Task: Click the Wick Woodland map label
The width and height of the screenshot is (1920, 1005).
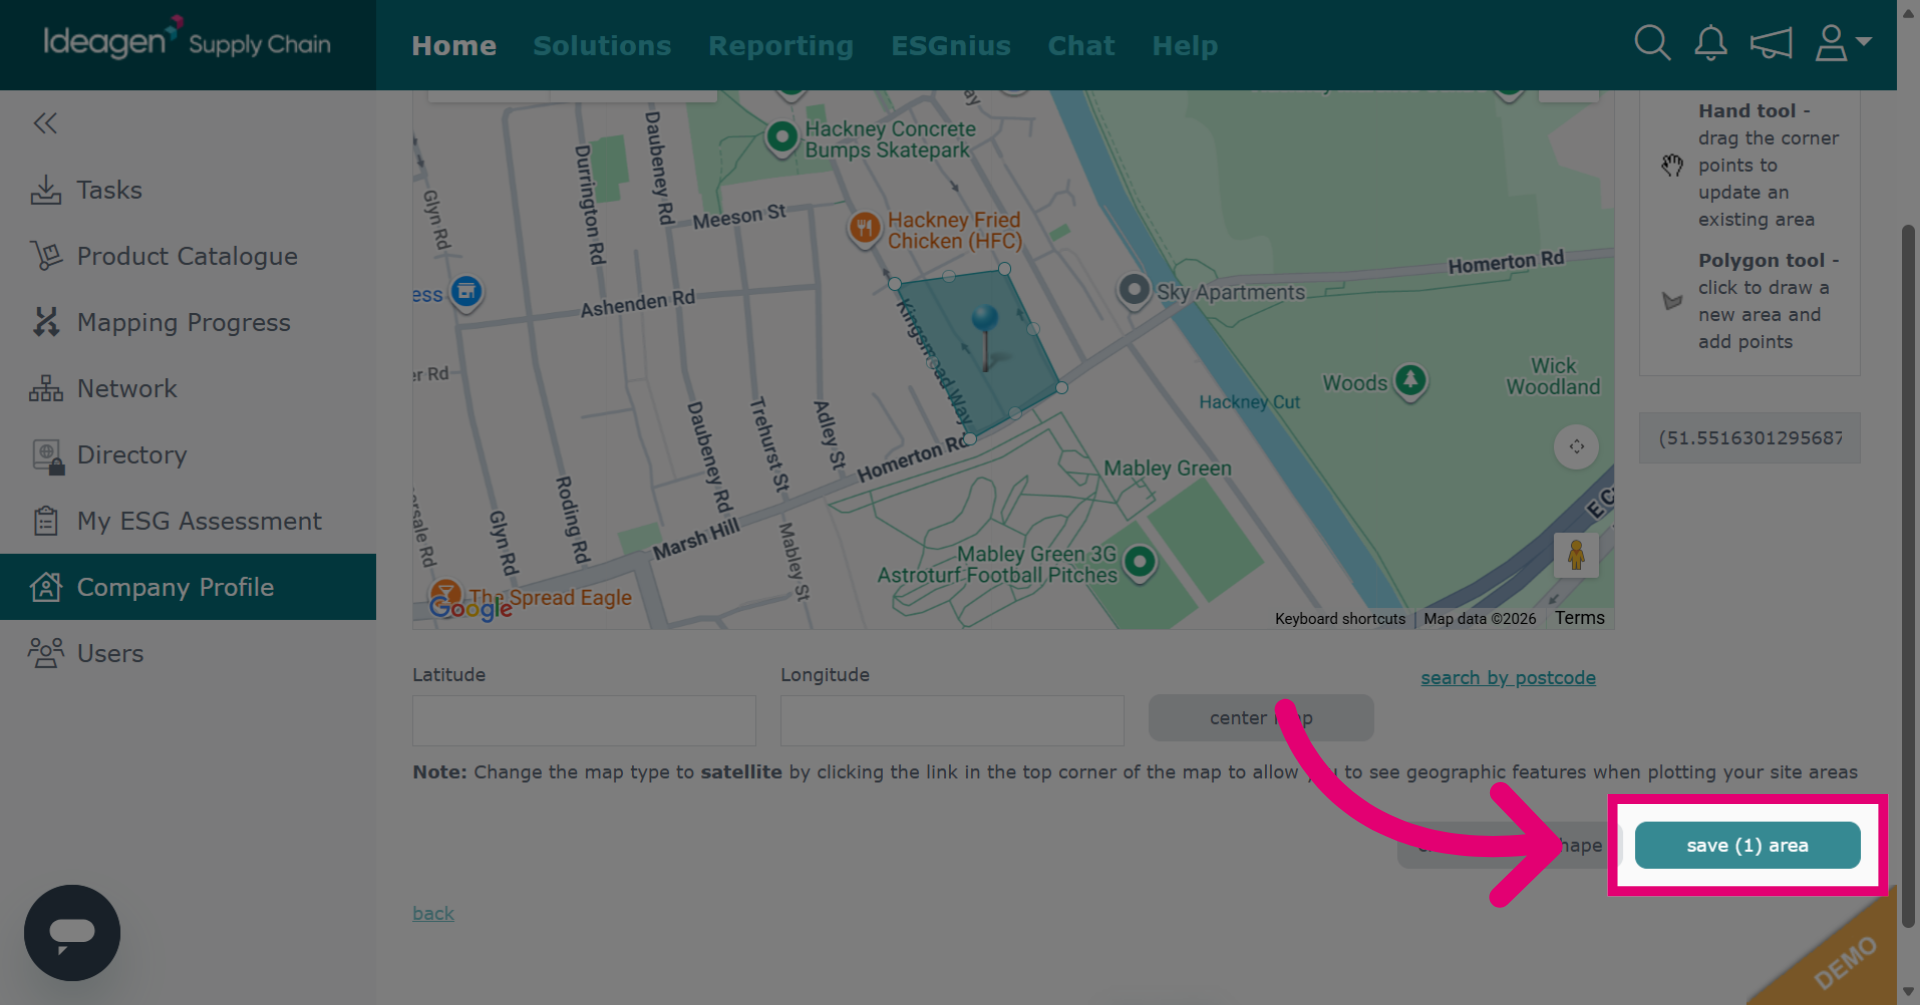Action: tap(1553, 377)
